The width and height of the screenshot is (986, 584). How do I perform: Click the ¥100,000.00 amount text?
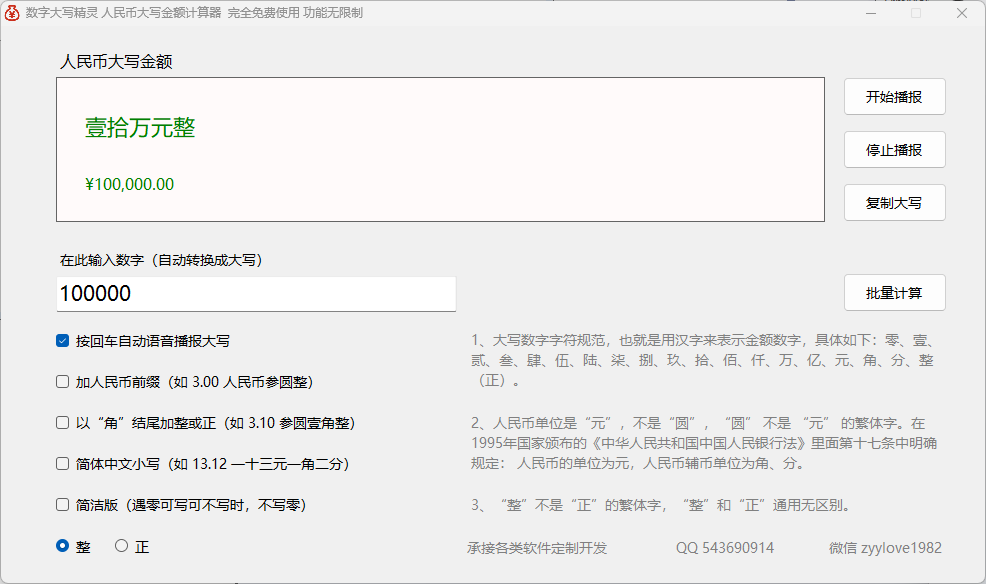coord(130,184)
